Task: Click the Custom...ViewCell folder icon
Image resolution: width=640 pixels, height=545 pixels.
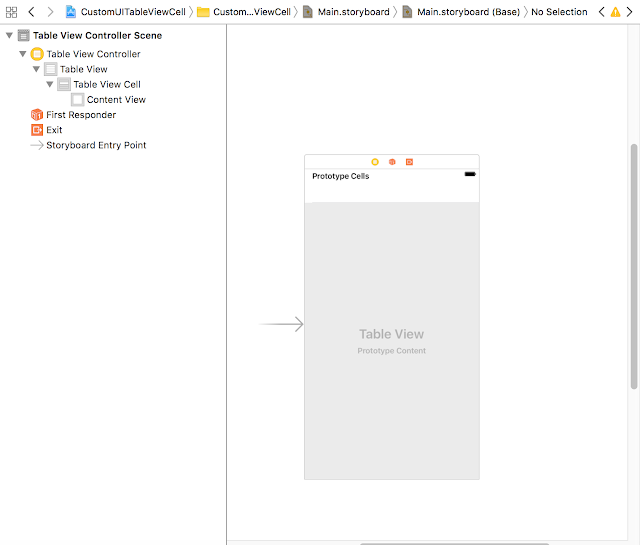Action: pyautogui.click(x=203, y=12)
